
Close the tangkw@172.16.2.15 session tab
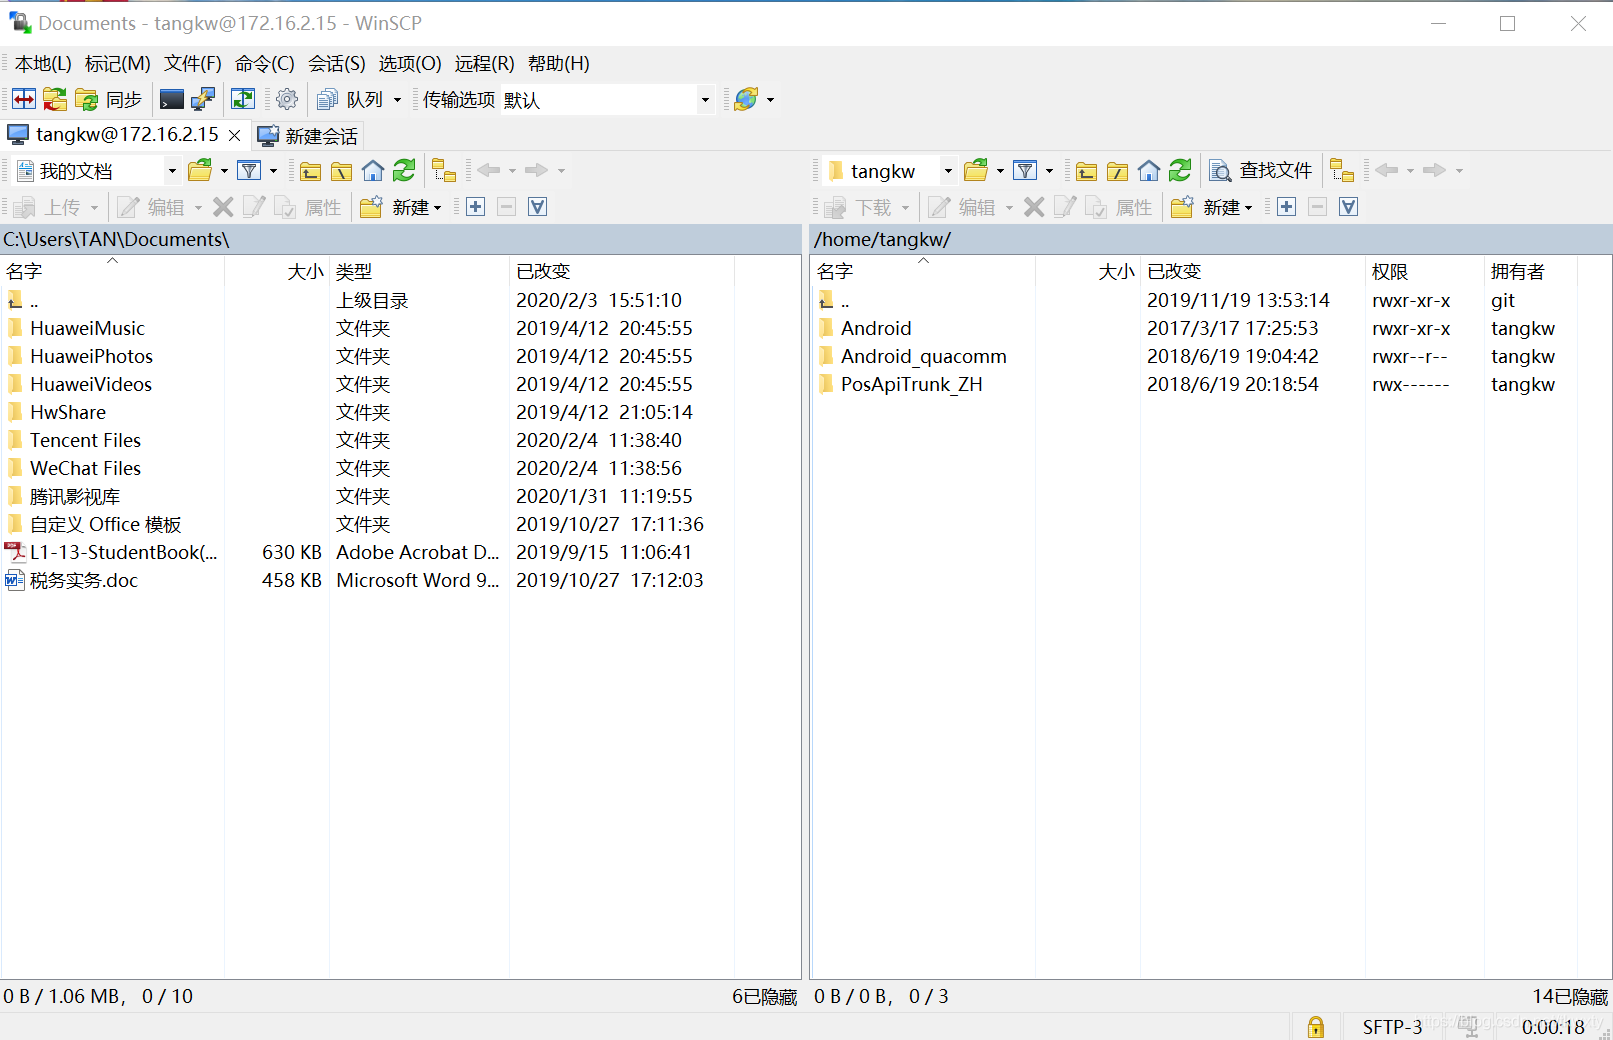click(x=234, y=135)
